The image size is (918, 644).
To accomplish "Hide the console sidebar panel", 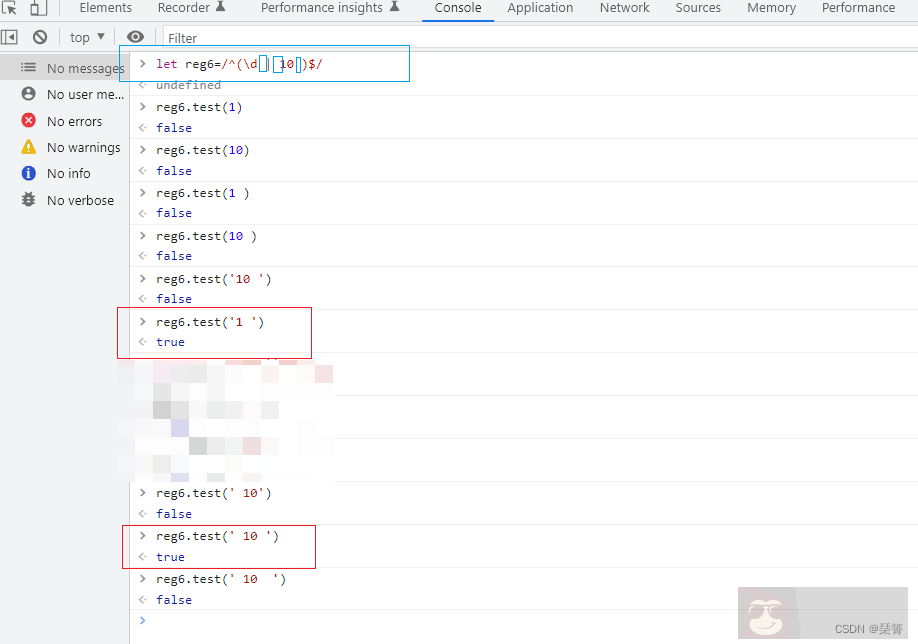I will [10, 37].
